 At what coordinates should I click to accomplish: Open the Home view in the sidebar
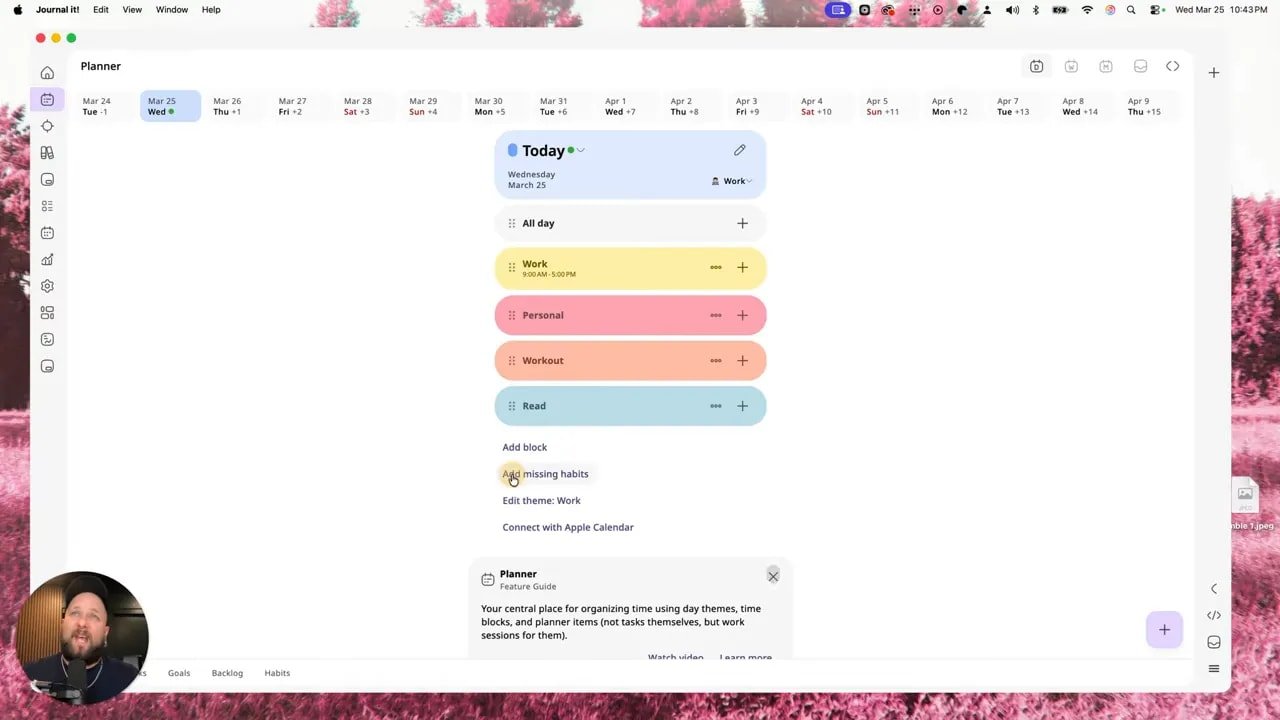(47, 72)
